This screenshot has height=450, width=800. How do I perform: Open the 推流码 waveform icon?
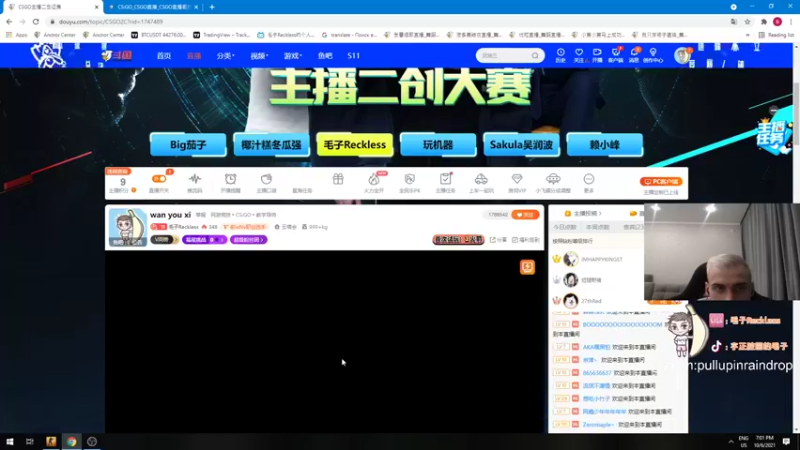194,179
